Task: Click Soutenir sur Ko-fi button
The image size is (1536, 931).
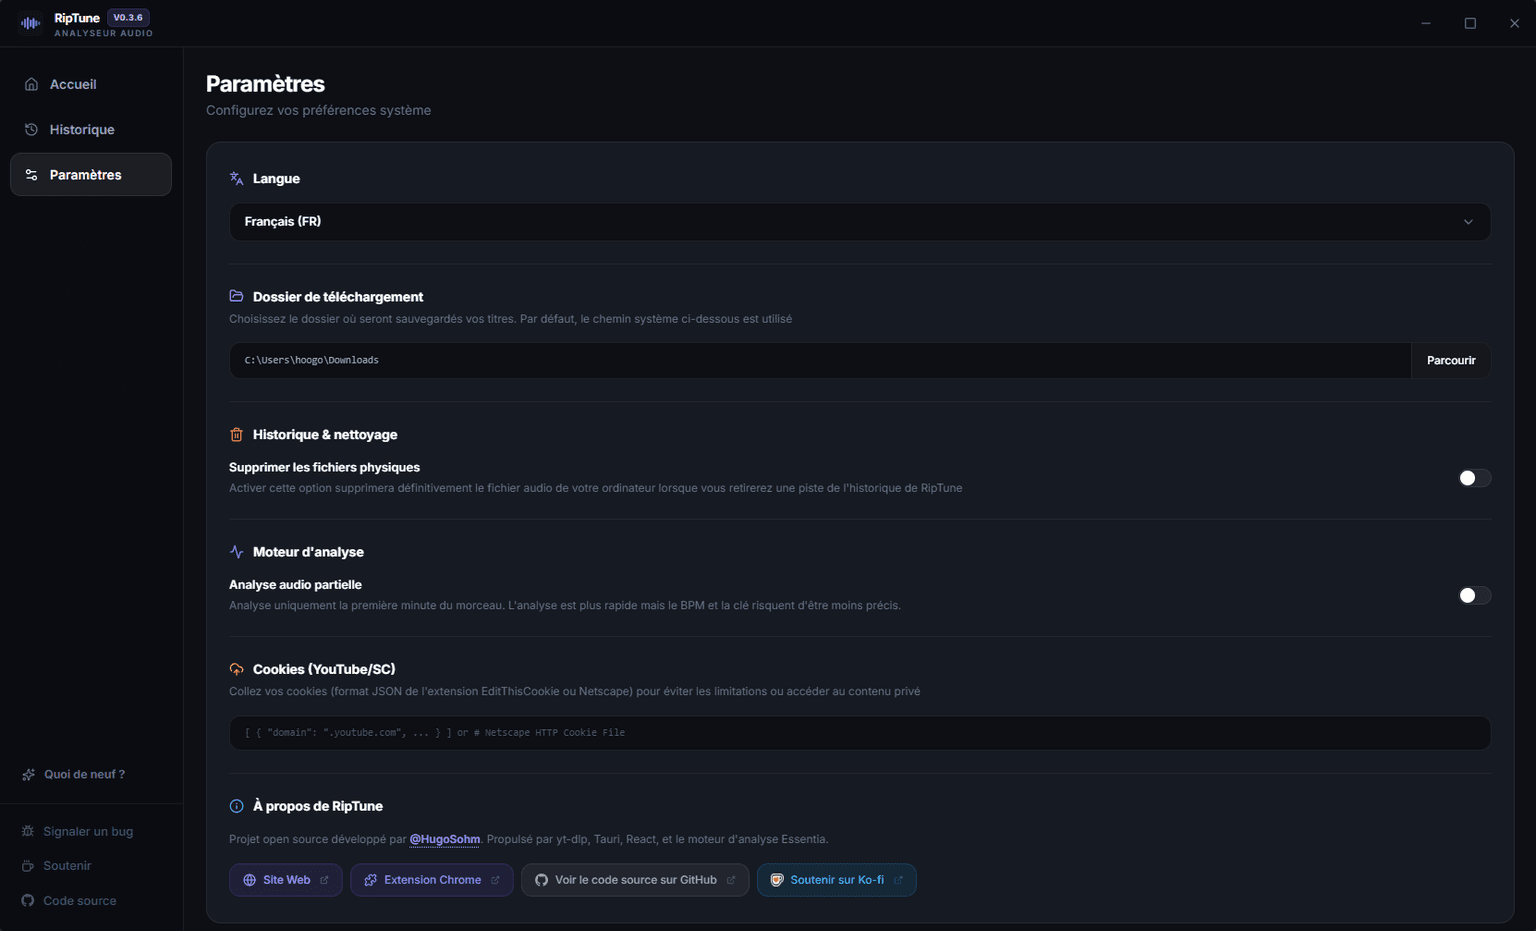Action: (x=837, y=880)
